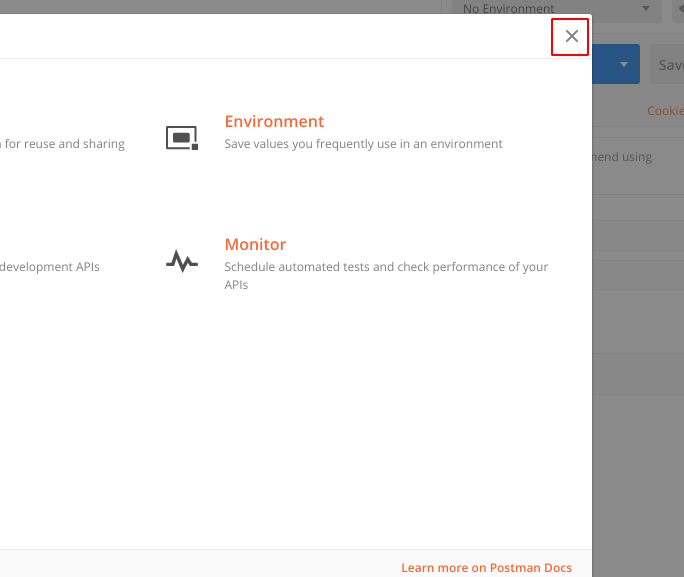This screenshot has height=577, width=684.
Task: Open the Environment heading link
Action: (274, 121)
